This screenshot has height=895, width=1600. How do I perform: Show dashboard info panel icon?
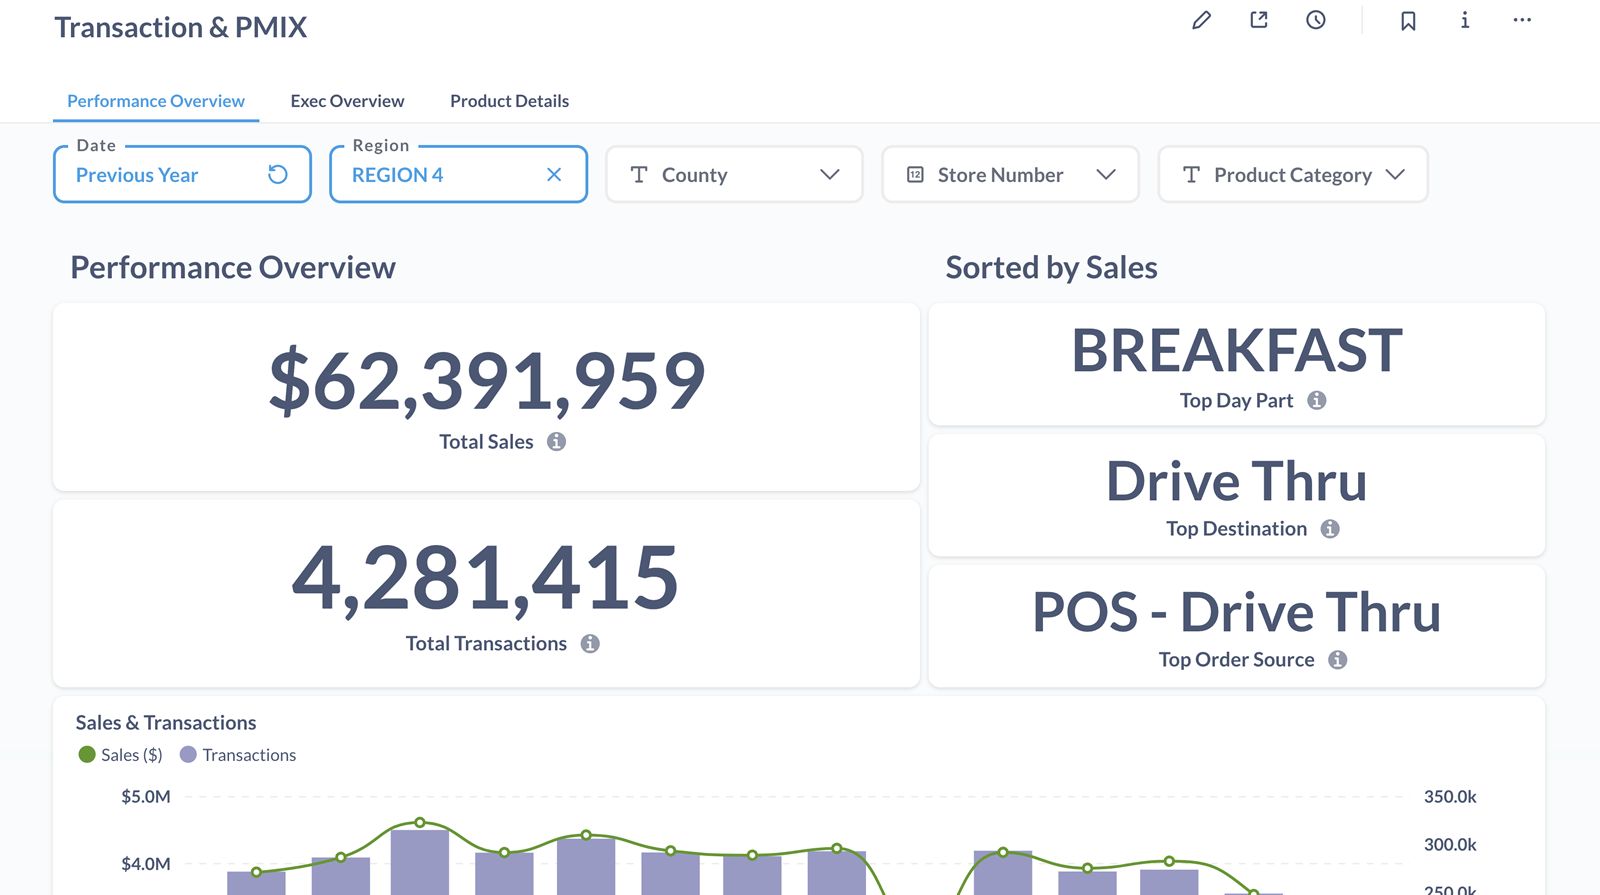(x=1465, y=20)
